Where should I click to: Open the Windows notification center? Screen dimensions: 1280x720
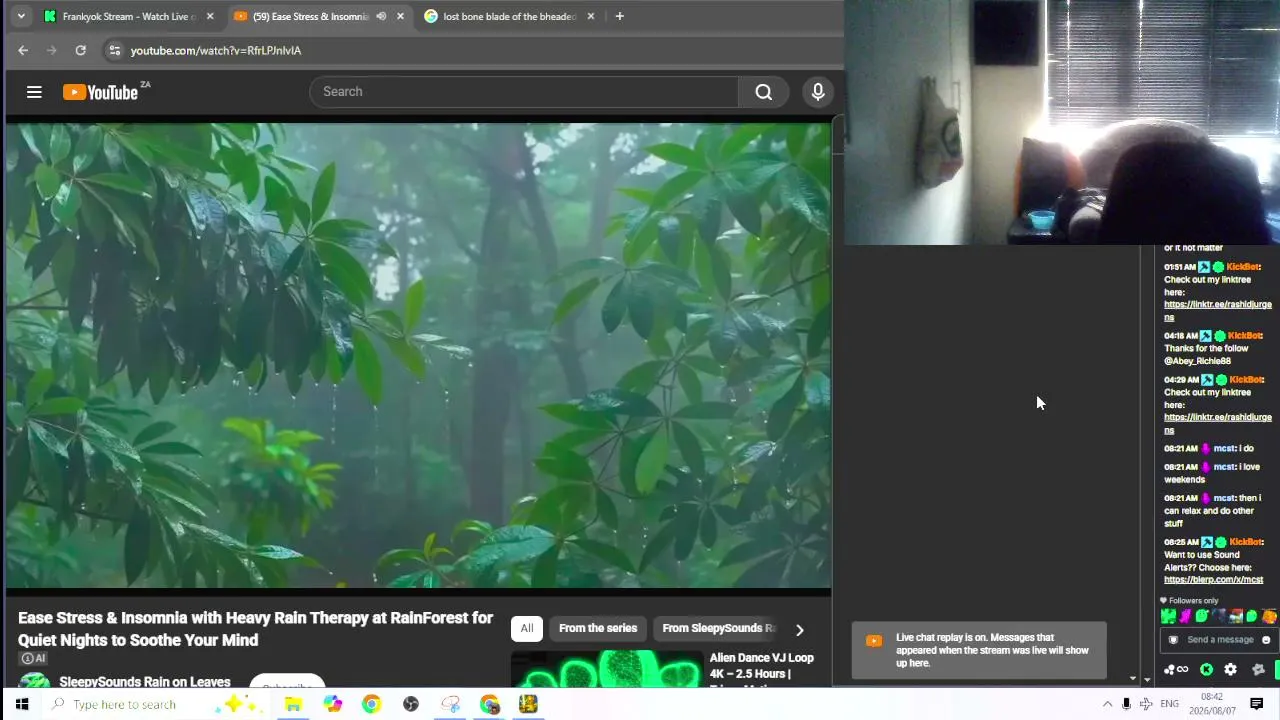(x=1257, y=704)
